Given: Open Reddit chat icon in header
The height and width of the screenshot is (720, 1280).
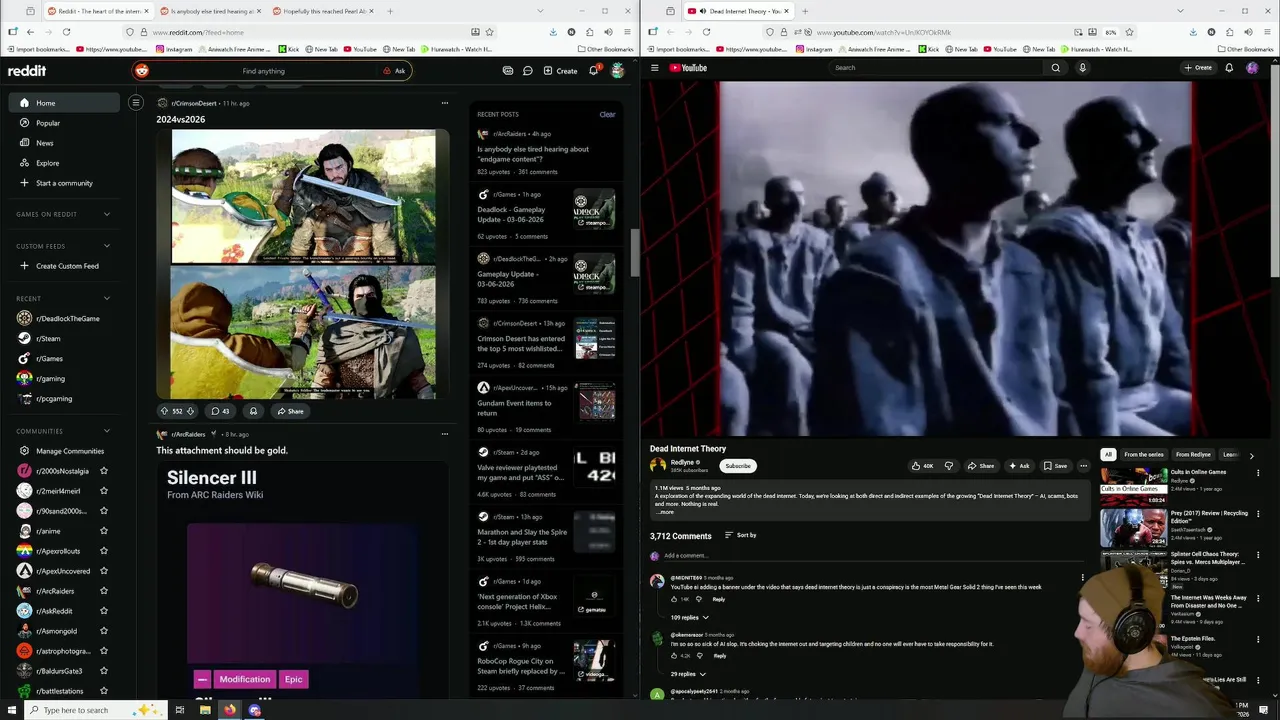Looking at the screenshot, I should [x=527, y=71].
